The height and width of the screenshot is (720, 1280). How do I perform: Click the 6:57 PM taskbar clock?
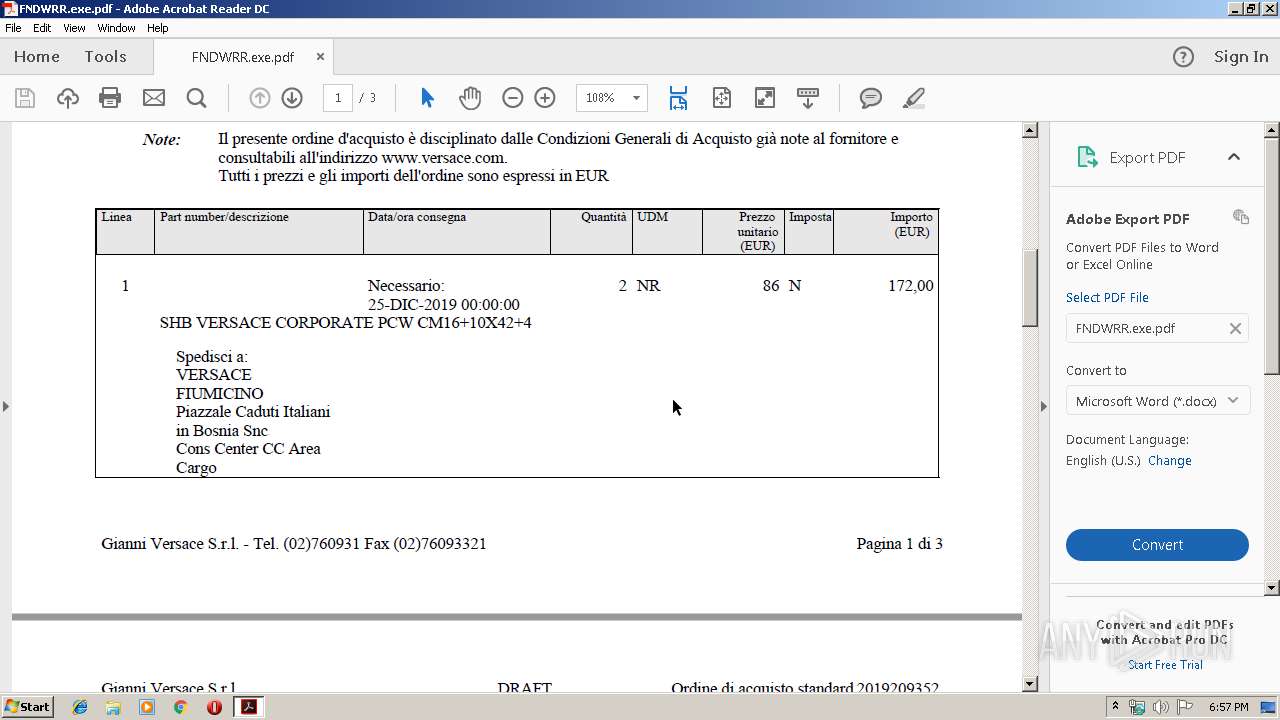(x=1228, y=707)
